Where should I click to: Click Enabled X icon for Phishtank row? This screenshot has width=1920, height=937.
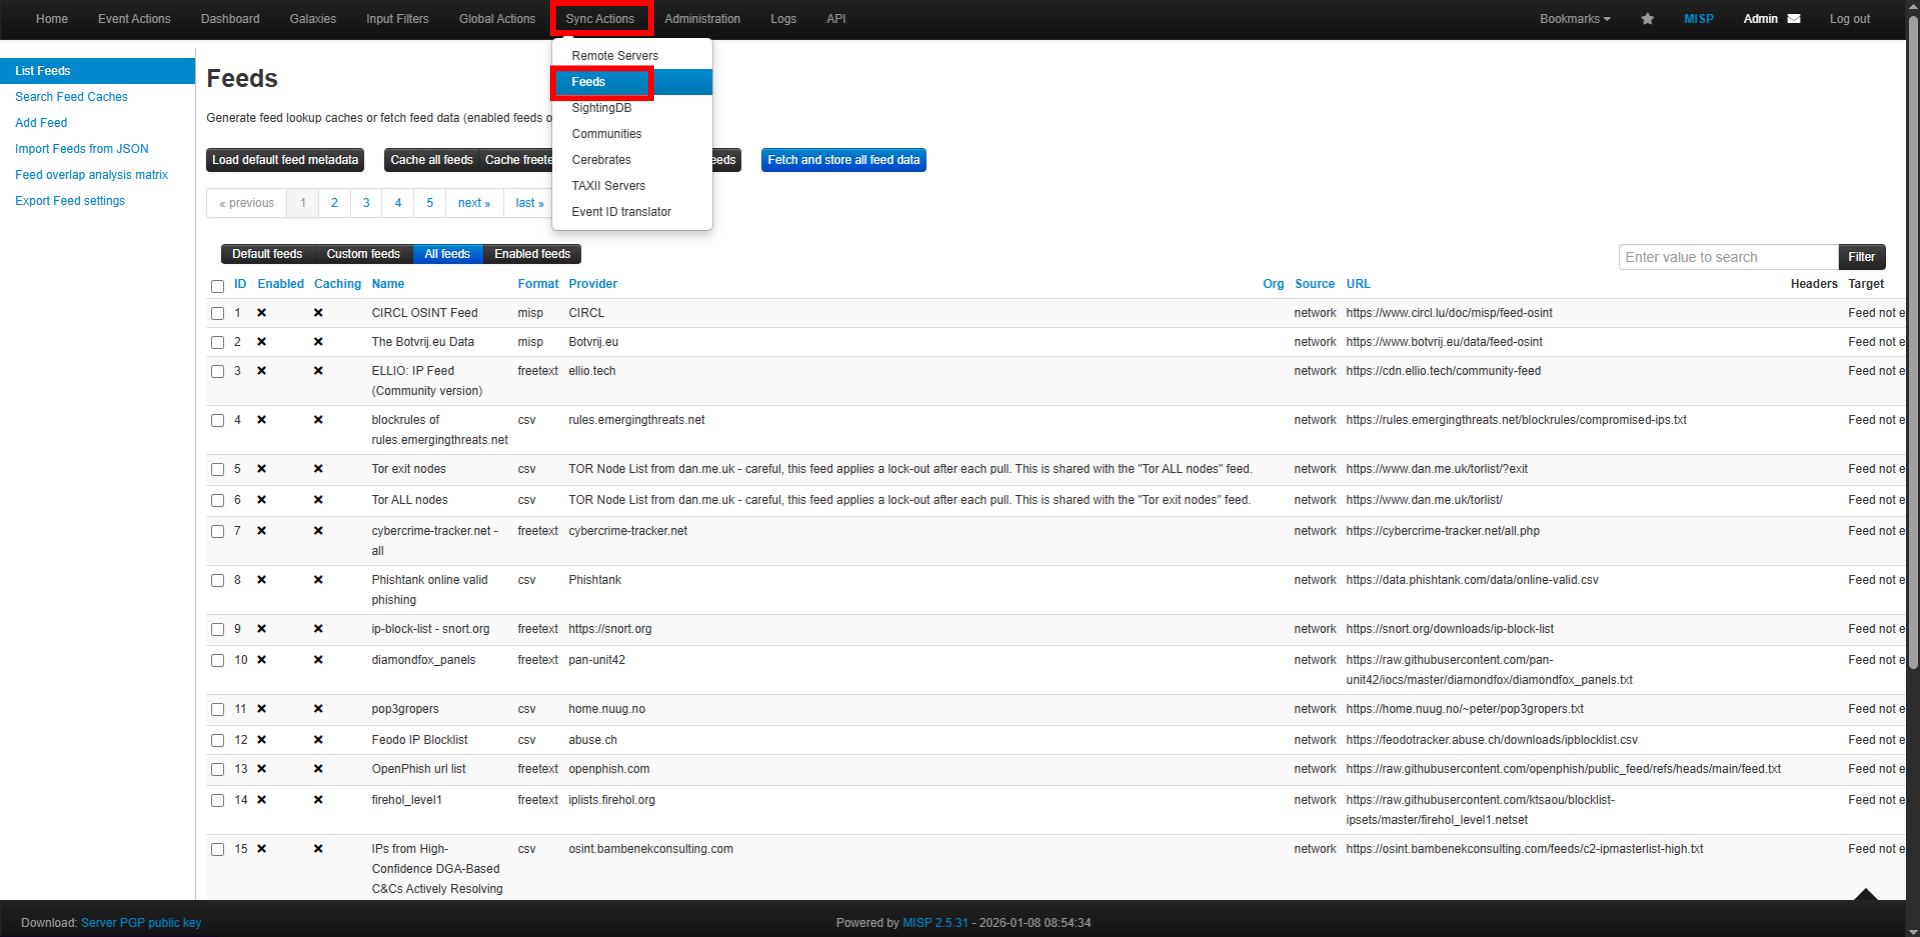(x=262, y=580)
